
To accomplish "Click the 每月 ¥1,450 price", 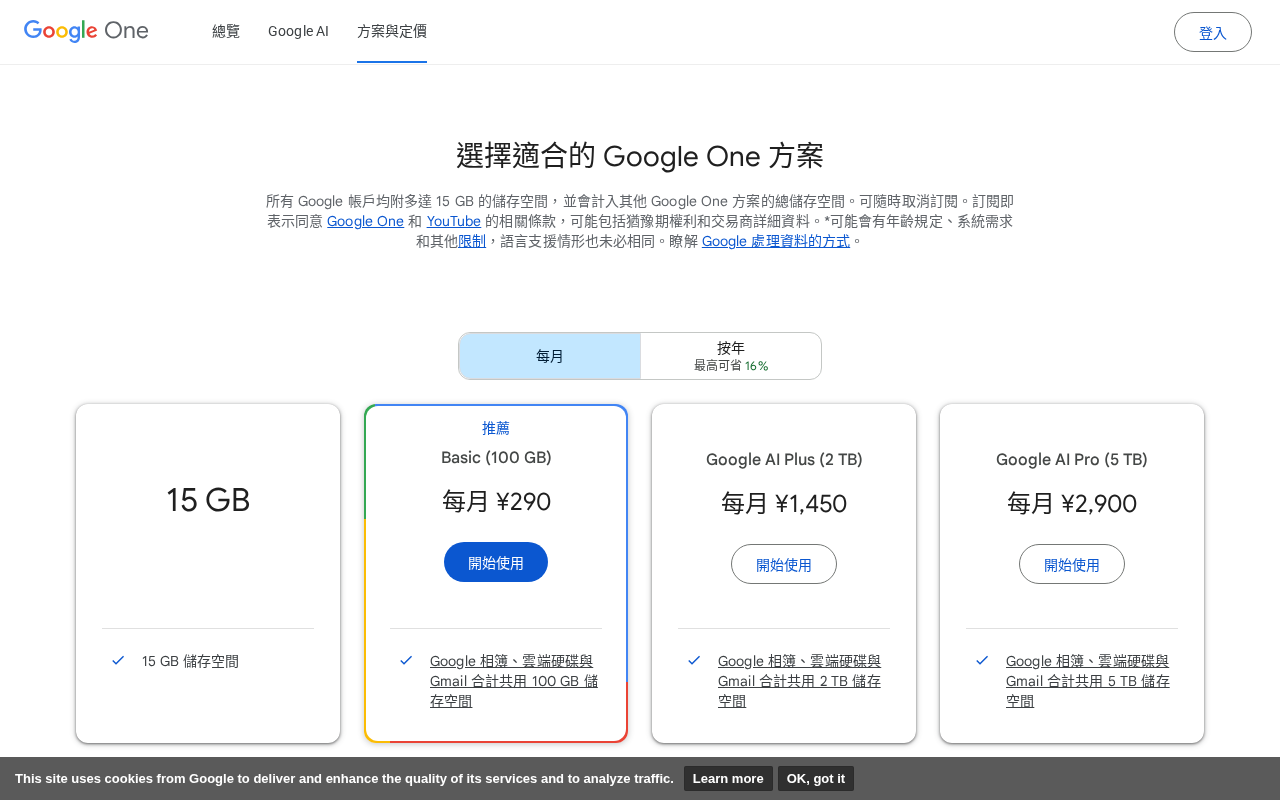I will click(784, 503).
